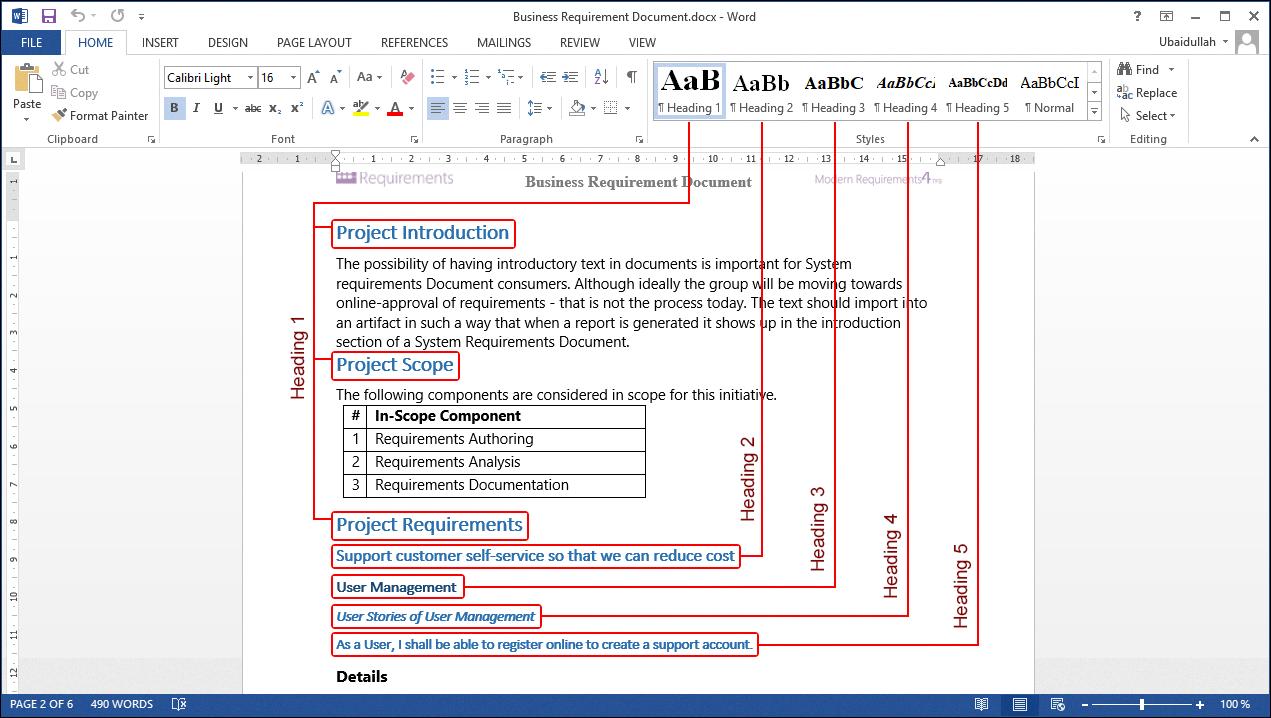Toggle Underline formatting
1271x718 pixels.
tap(218, 108)
